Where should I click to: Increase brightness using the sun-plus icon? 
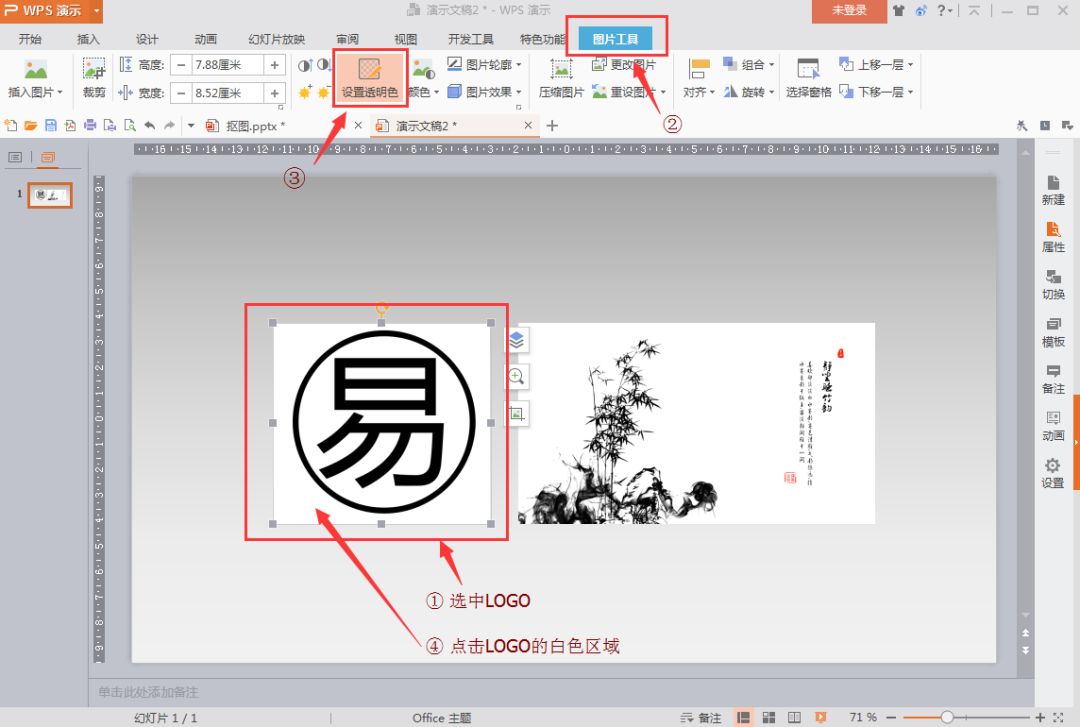pyautogui.click(x=304, y=92)
